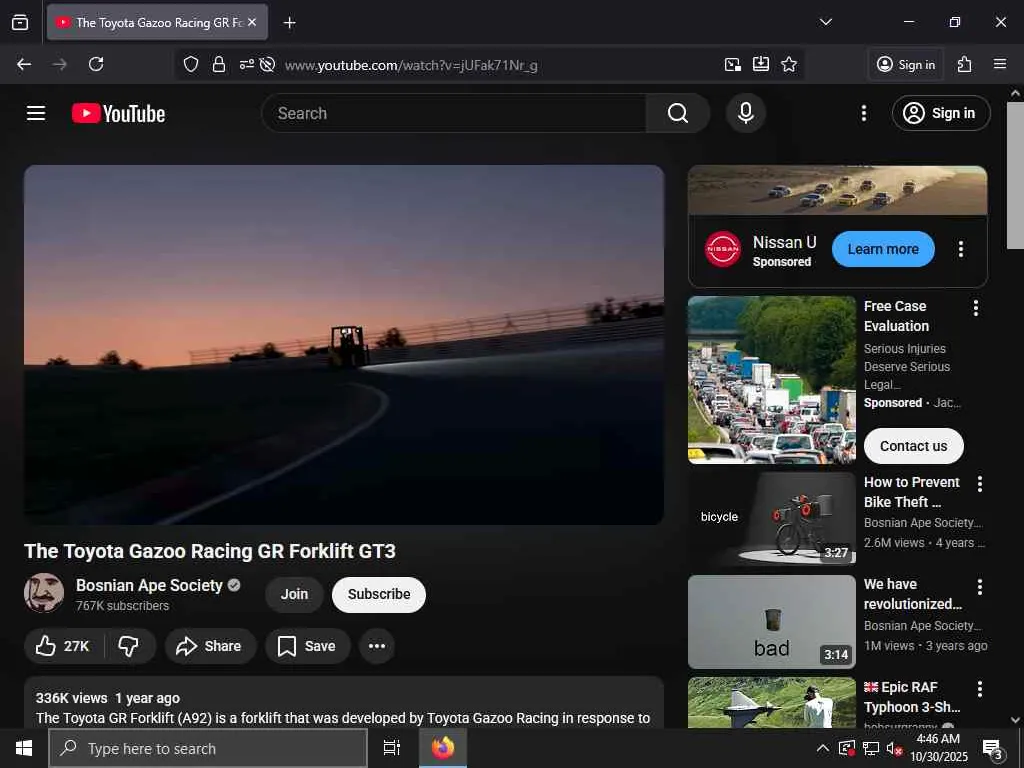Join the Bosnian Ape Society channel

[295, 594]
